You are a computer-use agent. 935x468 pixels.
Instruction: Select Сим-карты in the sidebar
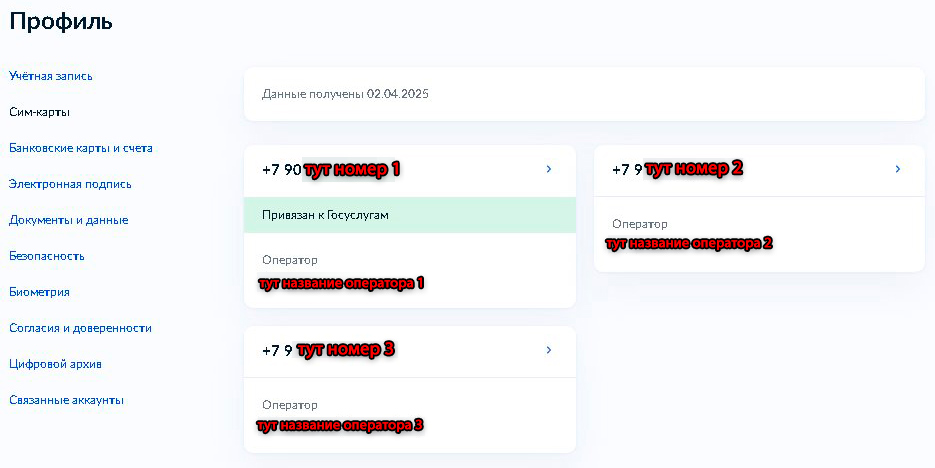(39, 112)
